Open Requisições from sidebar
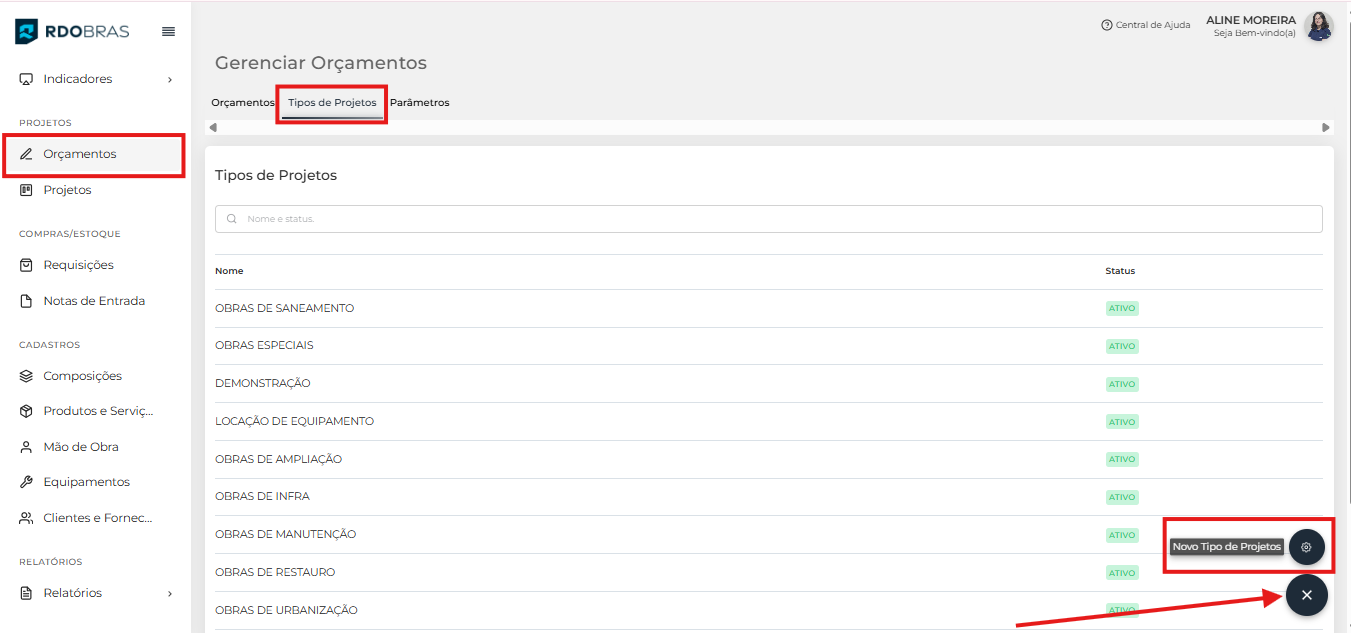The width and height of the screenshot is (1351, 633). [78, 265]
